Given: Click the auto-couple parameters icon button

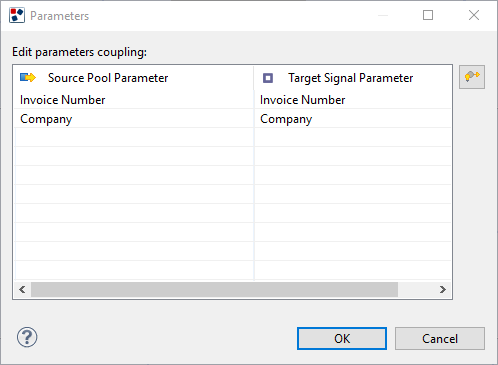Looking at the screenshot, I should [x=472, y=77].
